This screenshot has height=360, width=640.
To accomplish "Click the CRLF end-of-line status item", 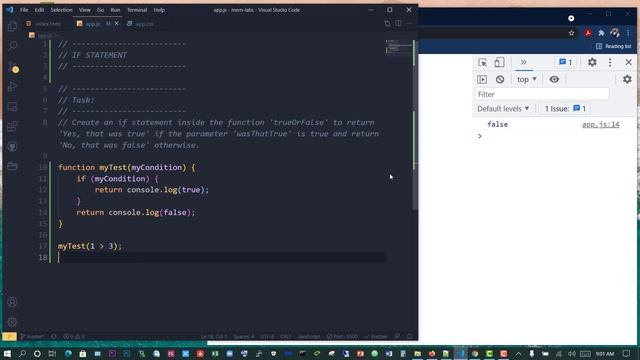I will pos(286,337).
